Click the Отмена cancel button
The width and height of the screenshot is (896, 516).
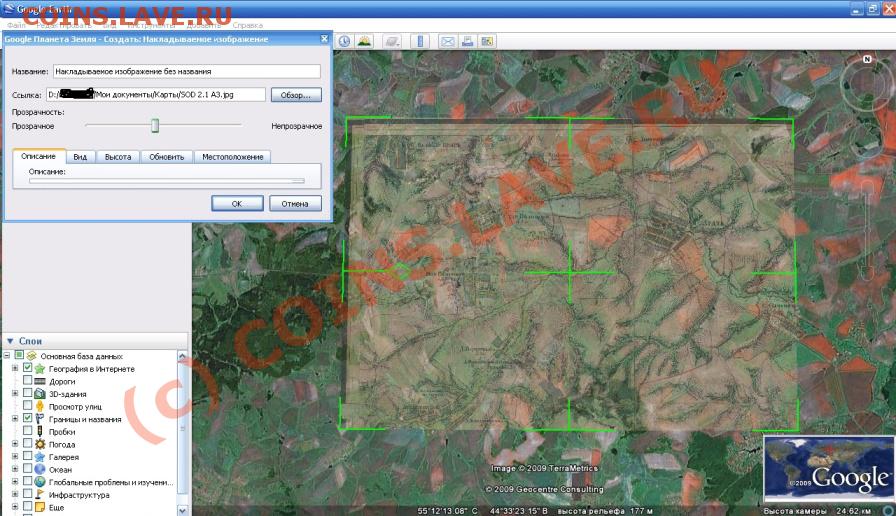(294, 203)
